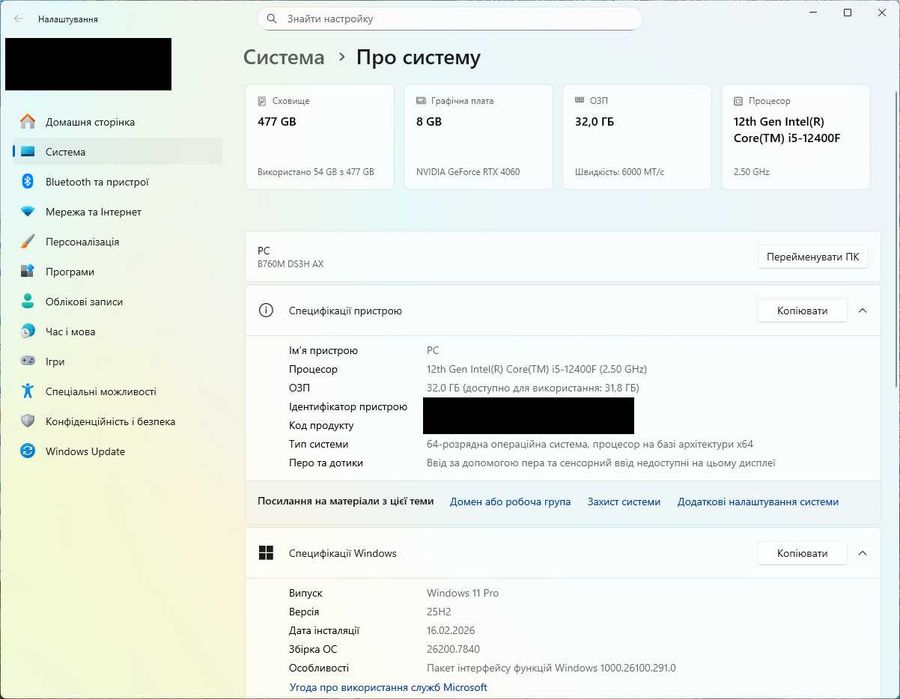Open the Процесор i5-12400F card
Screen dimensions: 900x699
[796, 137]
